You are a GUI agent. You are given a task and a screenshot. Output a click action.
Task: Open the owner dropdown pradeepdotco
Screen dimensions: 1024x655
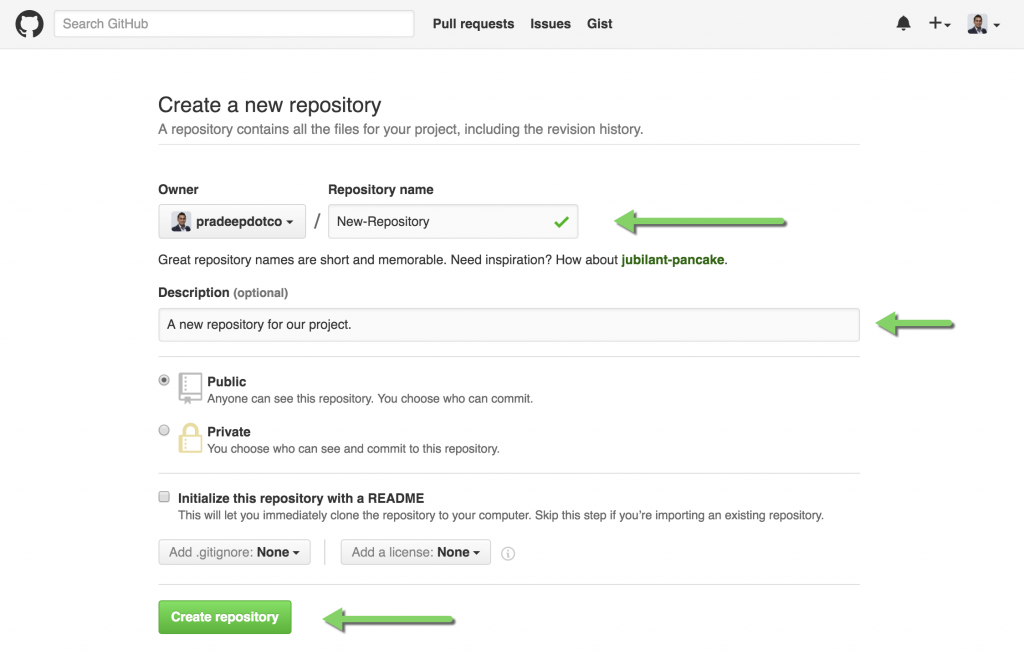pos(231,221)
